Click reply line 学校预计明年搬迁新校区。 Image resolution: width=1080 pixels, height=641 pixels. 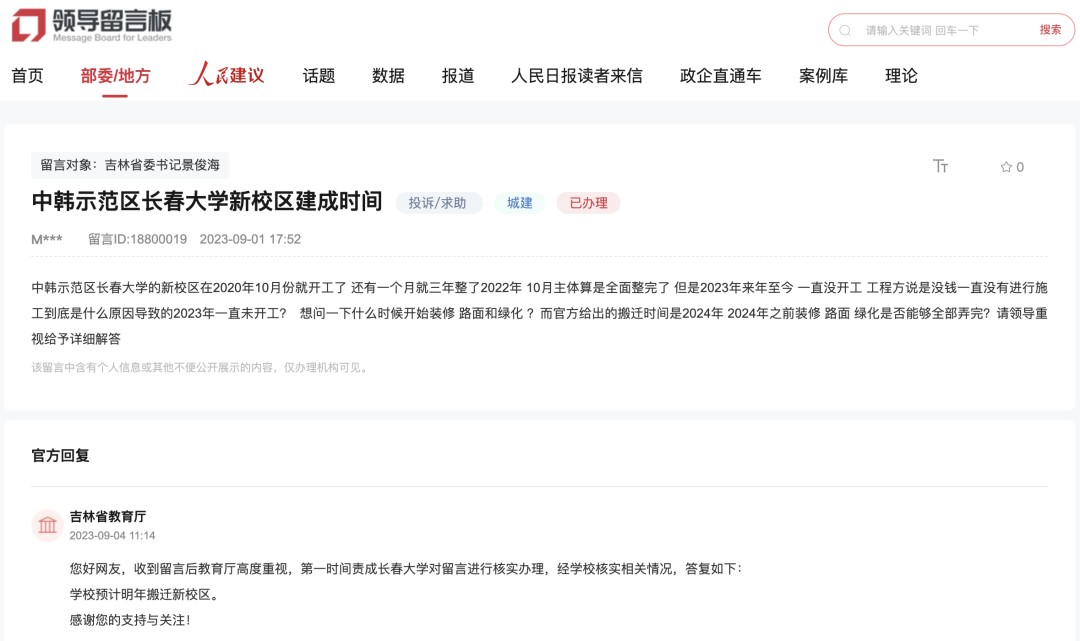click(146, 595)
